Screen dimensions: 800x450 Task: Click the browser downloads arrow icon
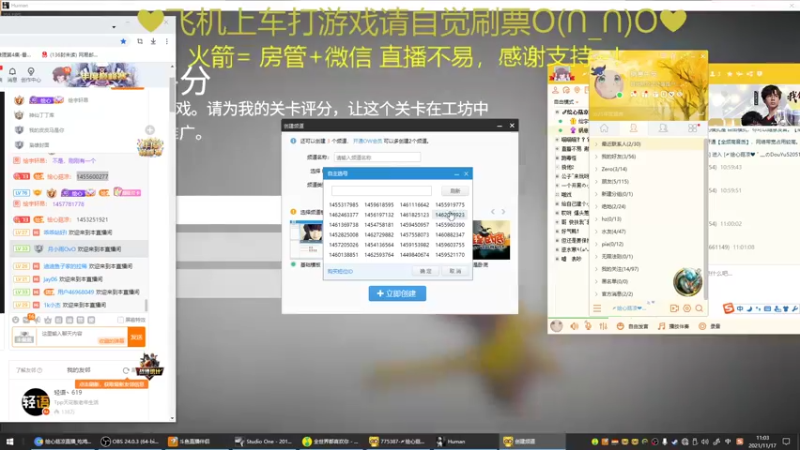(x=153, y=41)
